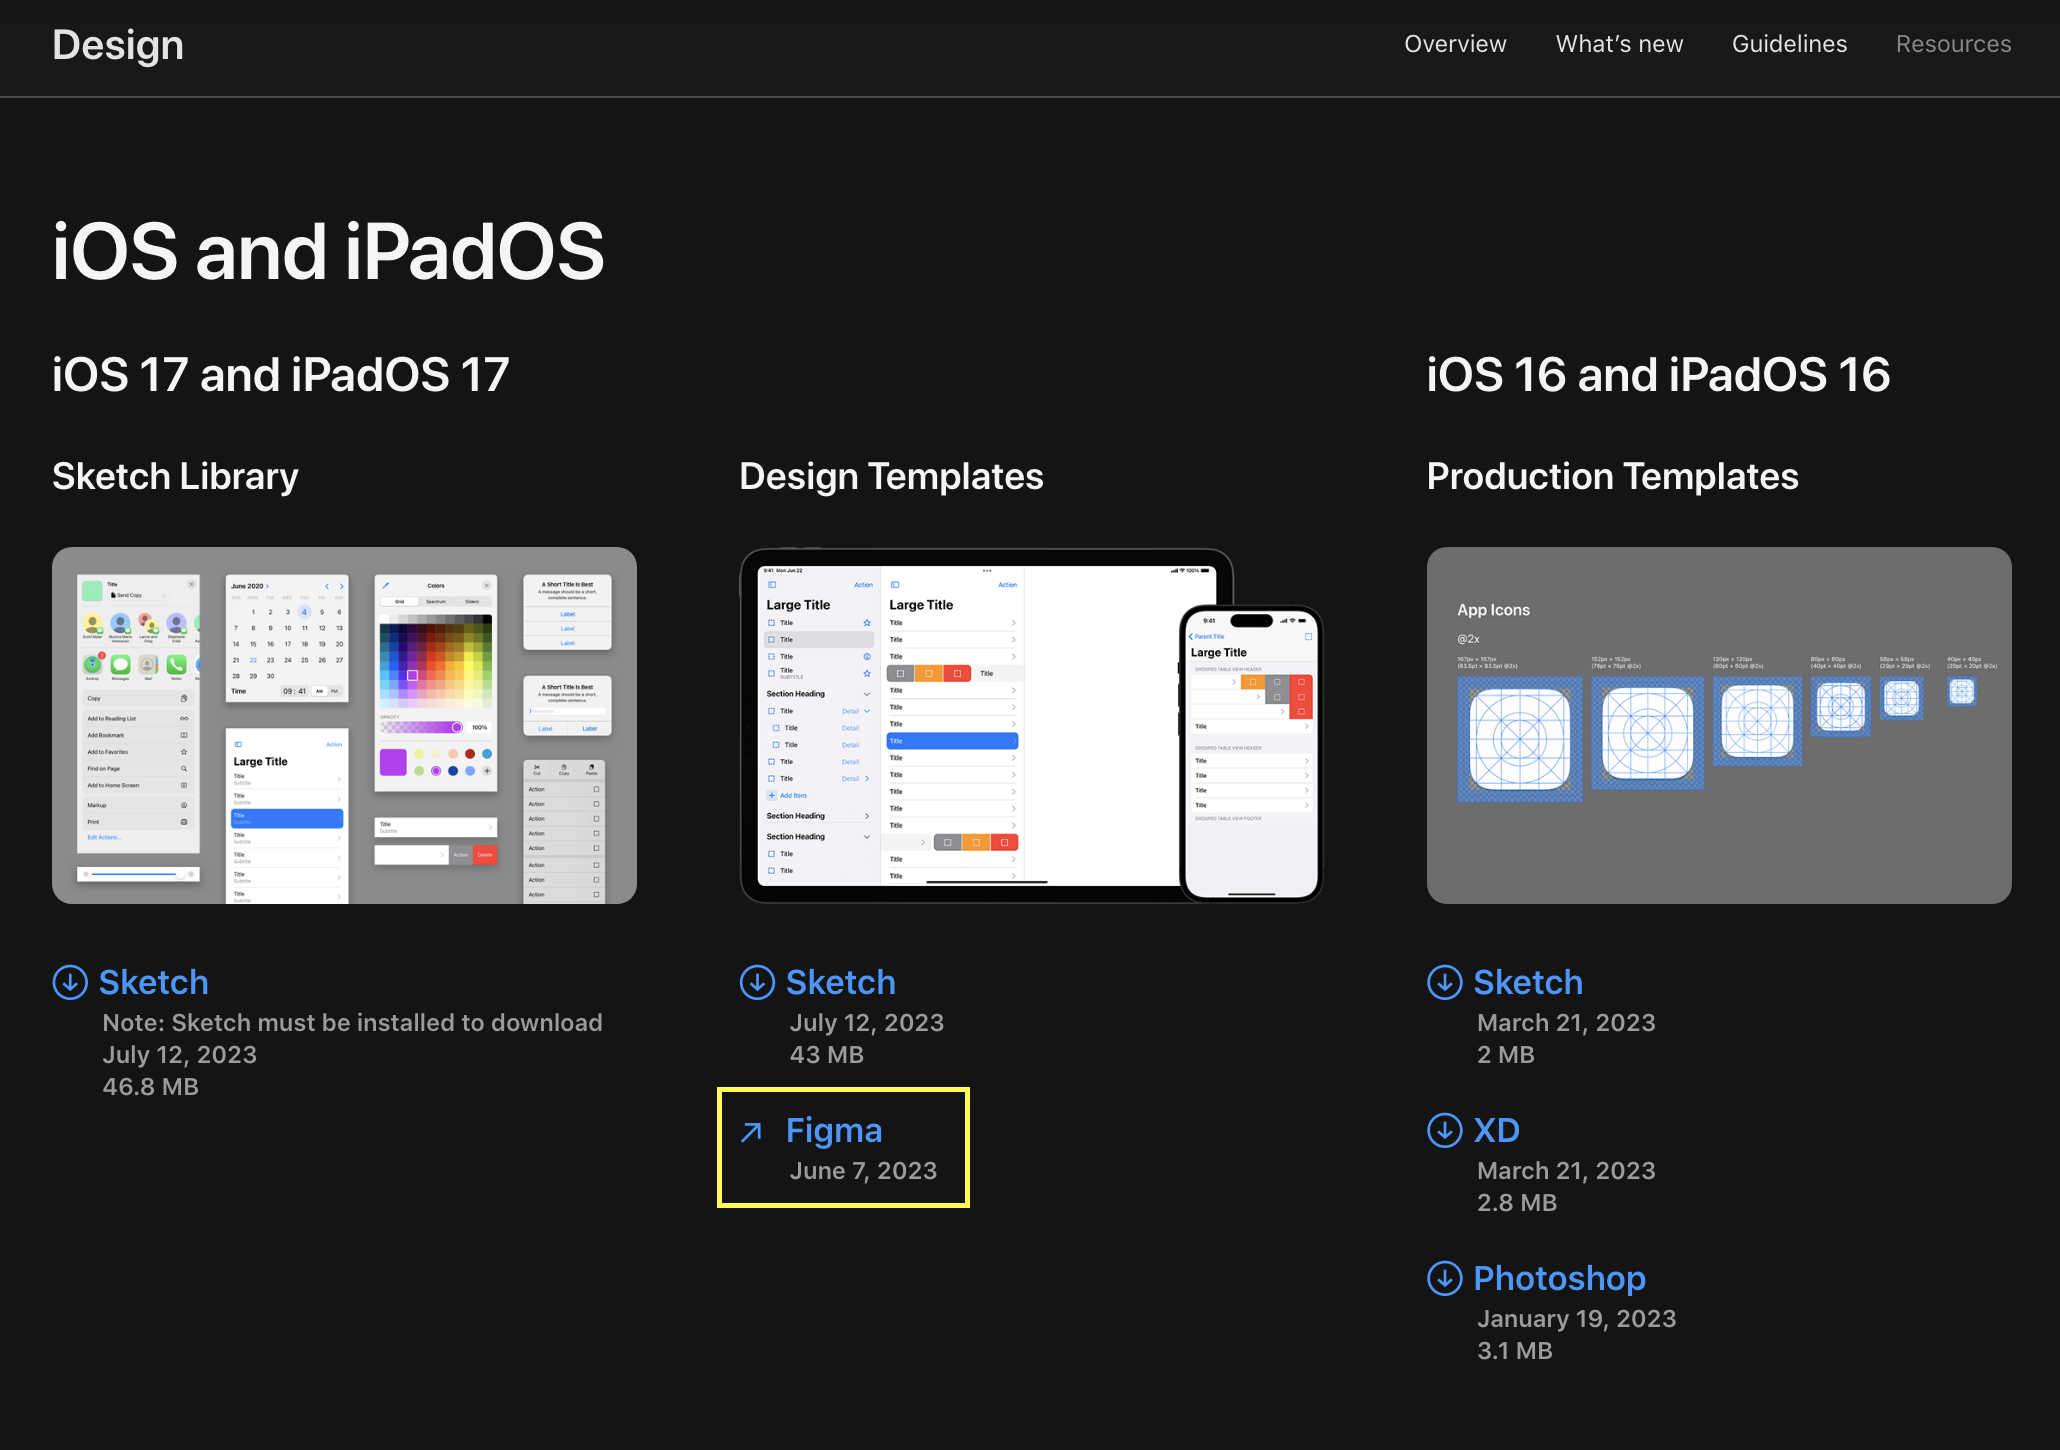This screenshot has width=2060, height=1450.
Task: Click download icon beside Design Templates Sketch
Action: coord(757,982)
